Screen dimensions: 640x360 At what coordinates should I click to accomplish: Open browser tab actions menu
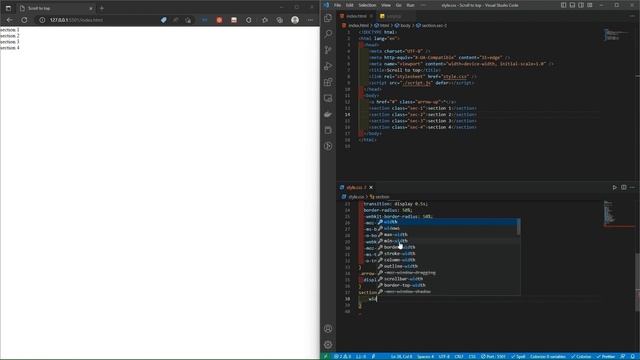[8, 8]
